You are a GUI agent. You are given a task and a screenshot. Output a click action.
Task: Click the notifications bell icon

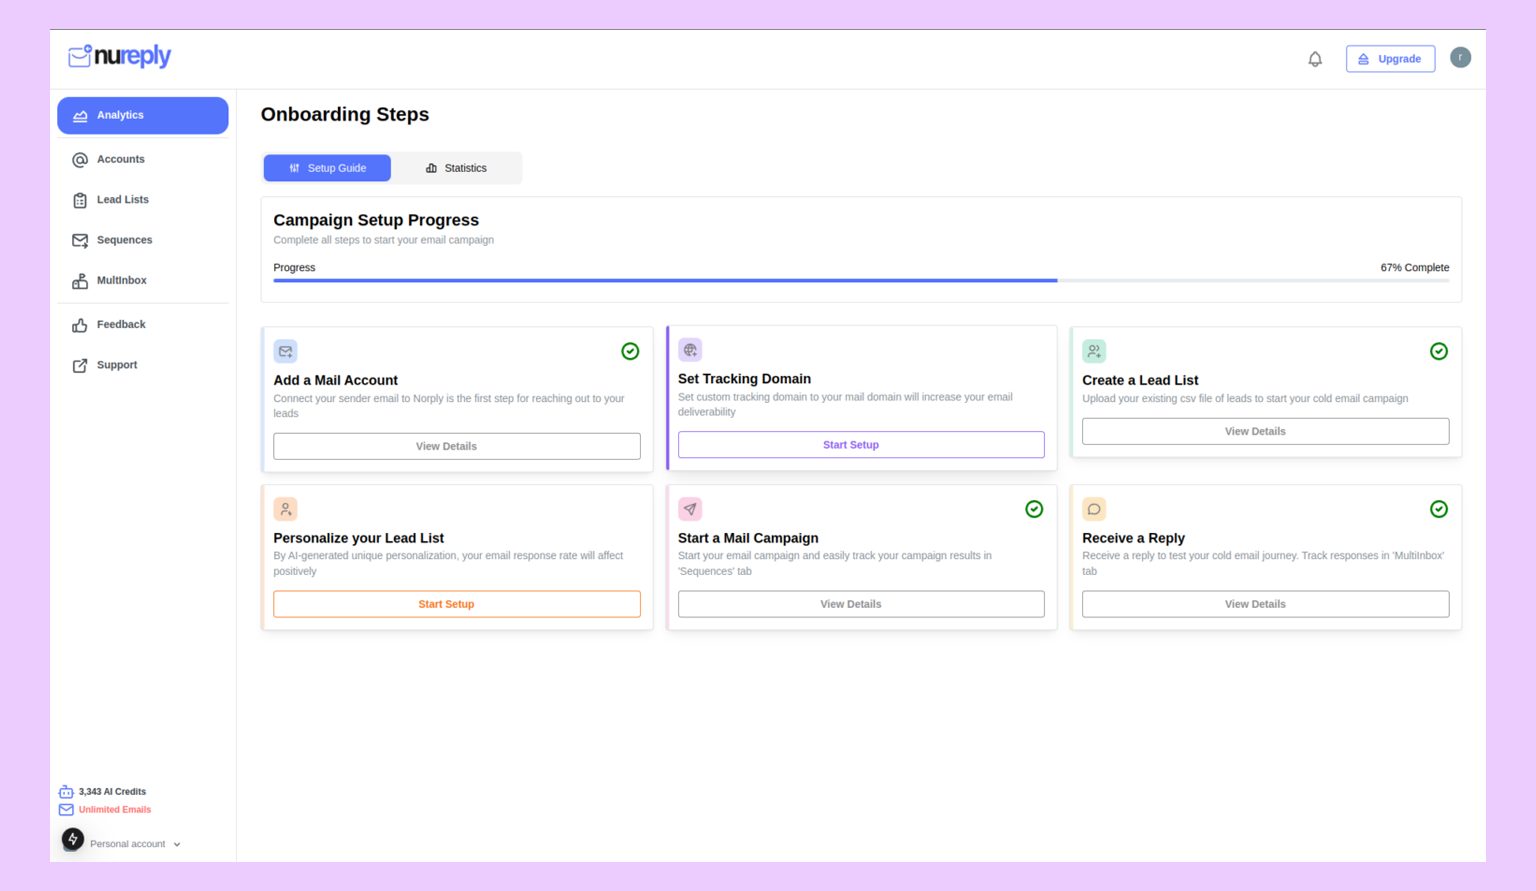pyautogui.click(x=1314, y=58)
